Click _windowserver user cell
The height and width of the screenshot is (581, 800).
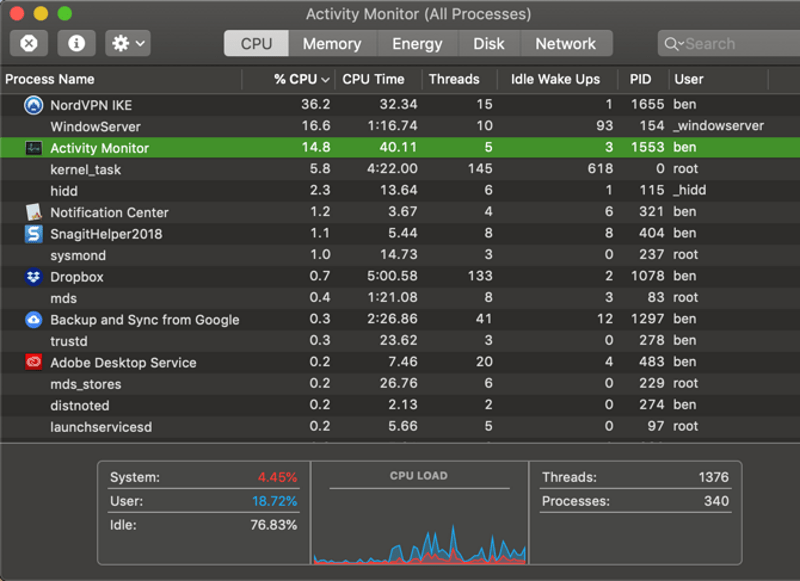(x=718, y=126)
